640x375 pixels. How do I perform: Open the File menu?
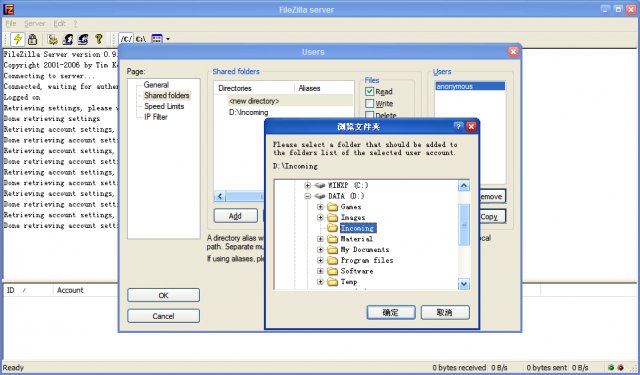pyautogui.click(x=11, y=24)
